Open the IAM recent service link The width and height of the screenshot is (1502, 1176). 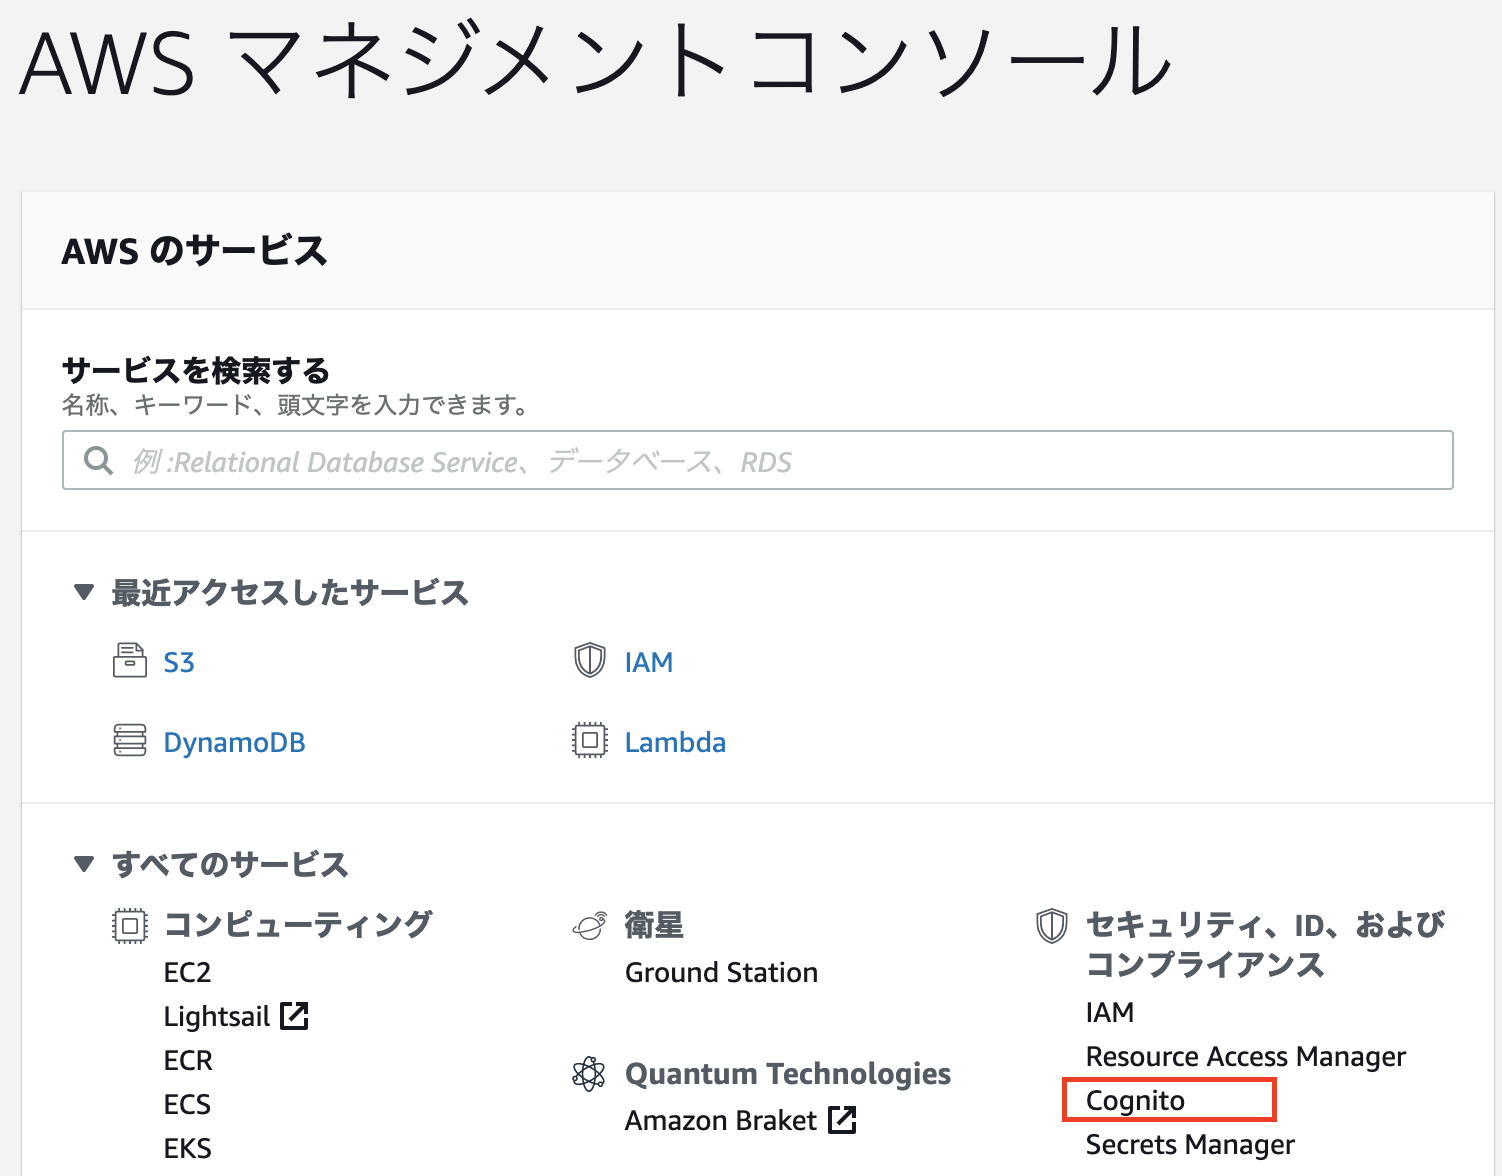649,662
